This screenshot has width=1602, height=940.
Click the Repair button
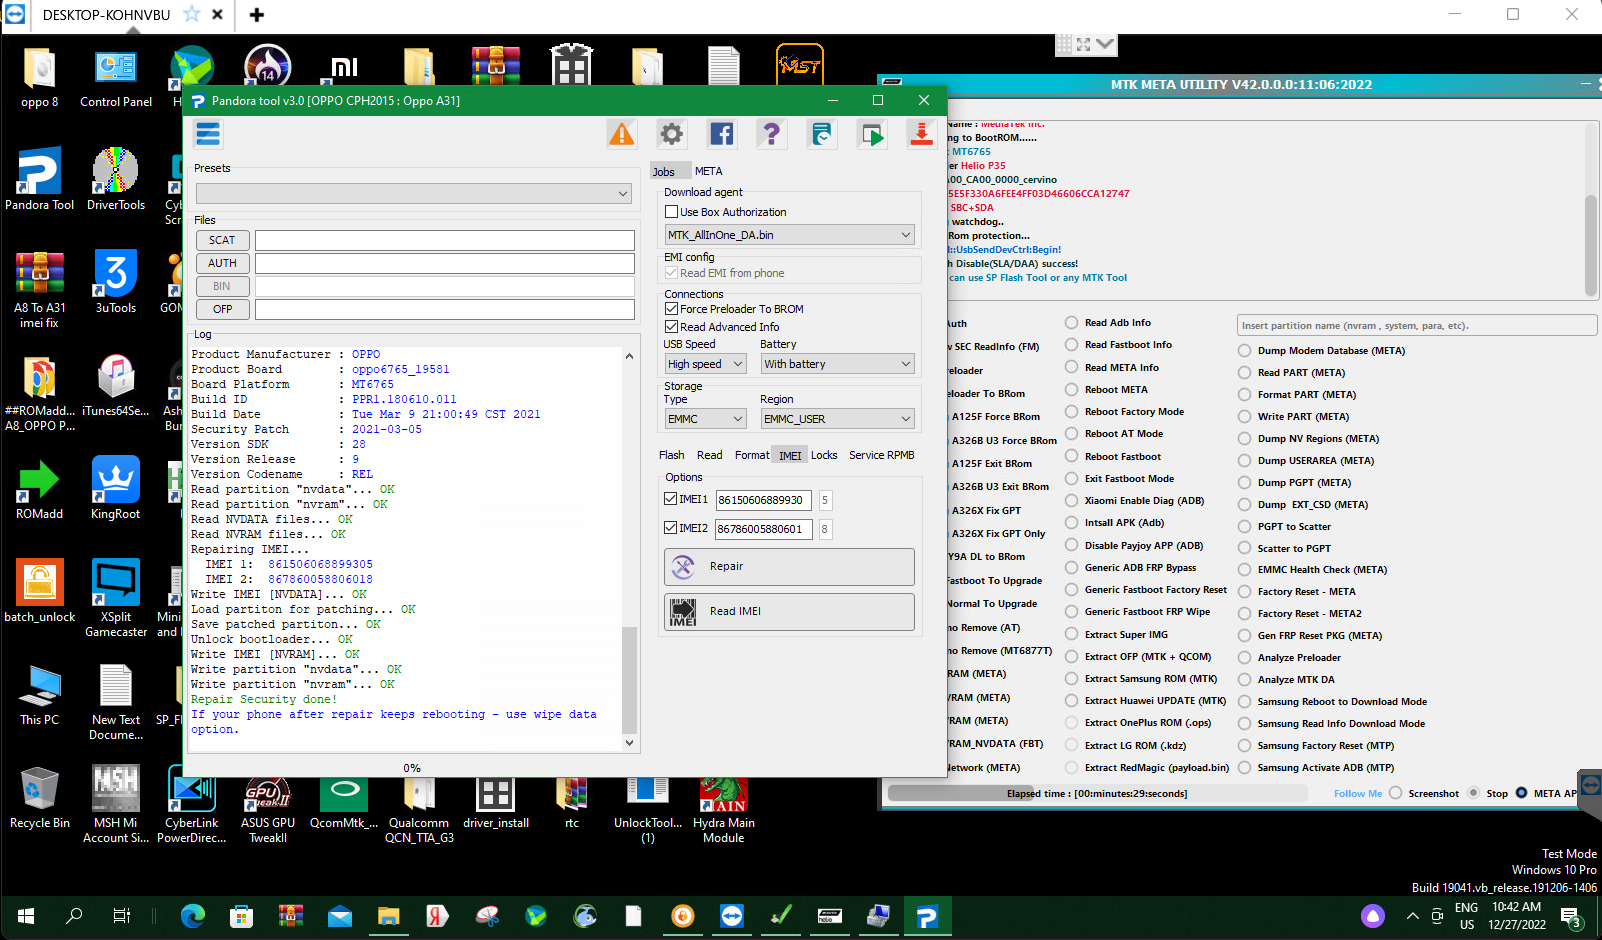pyautogui.click(x=789, y=567)
